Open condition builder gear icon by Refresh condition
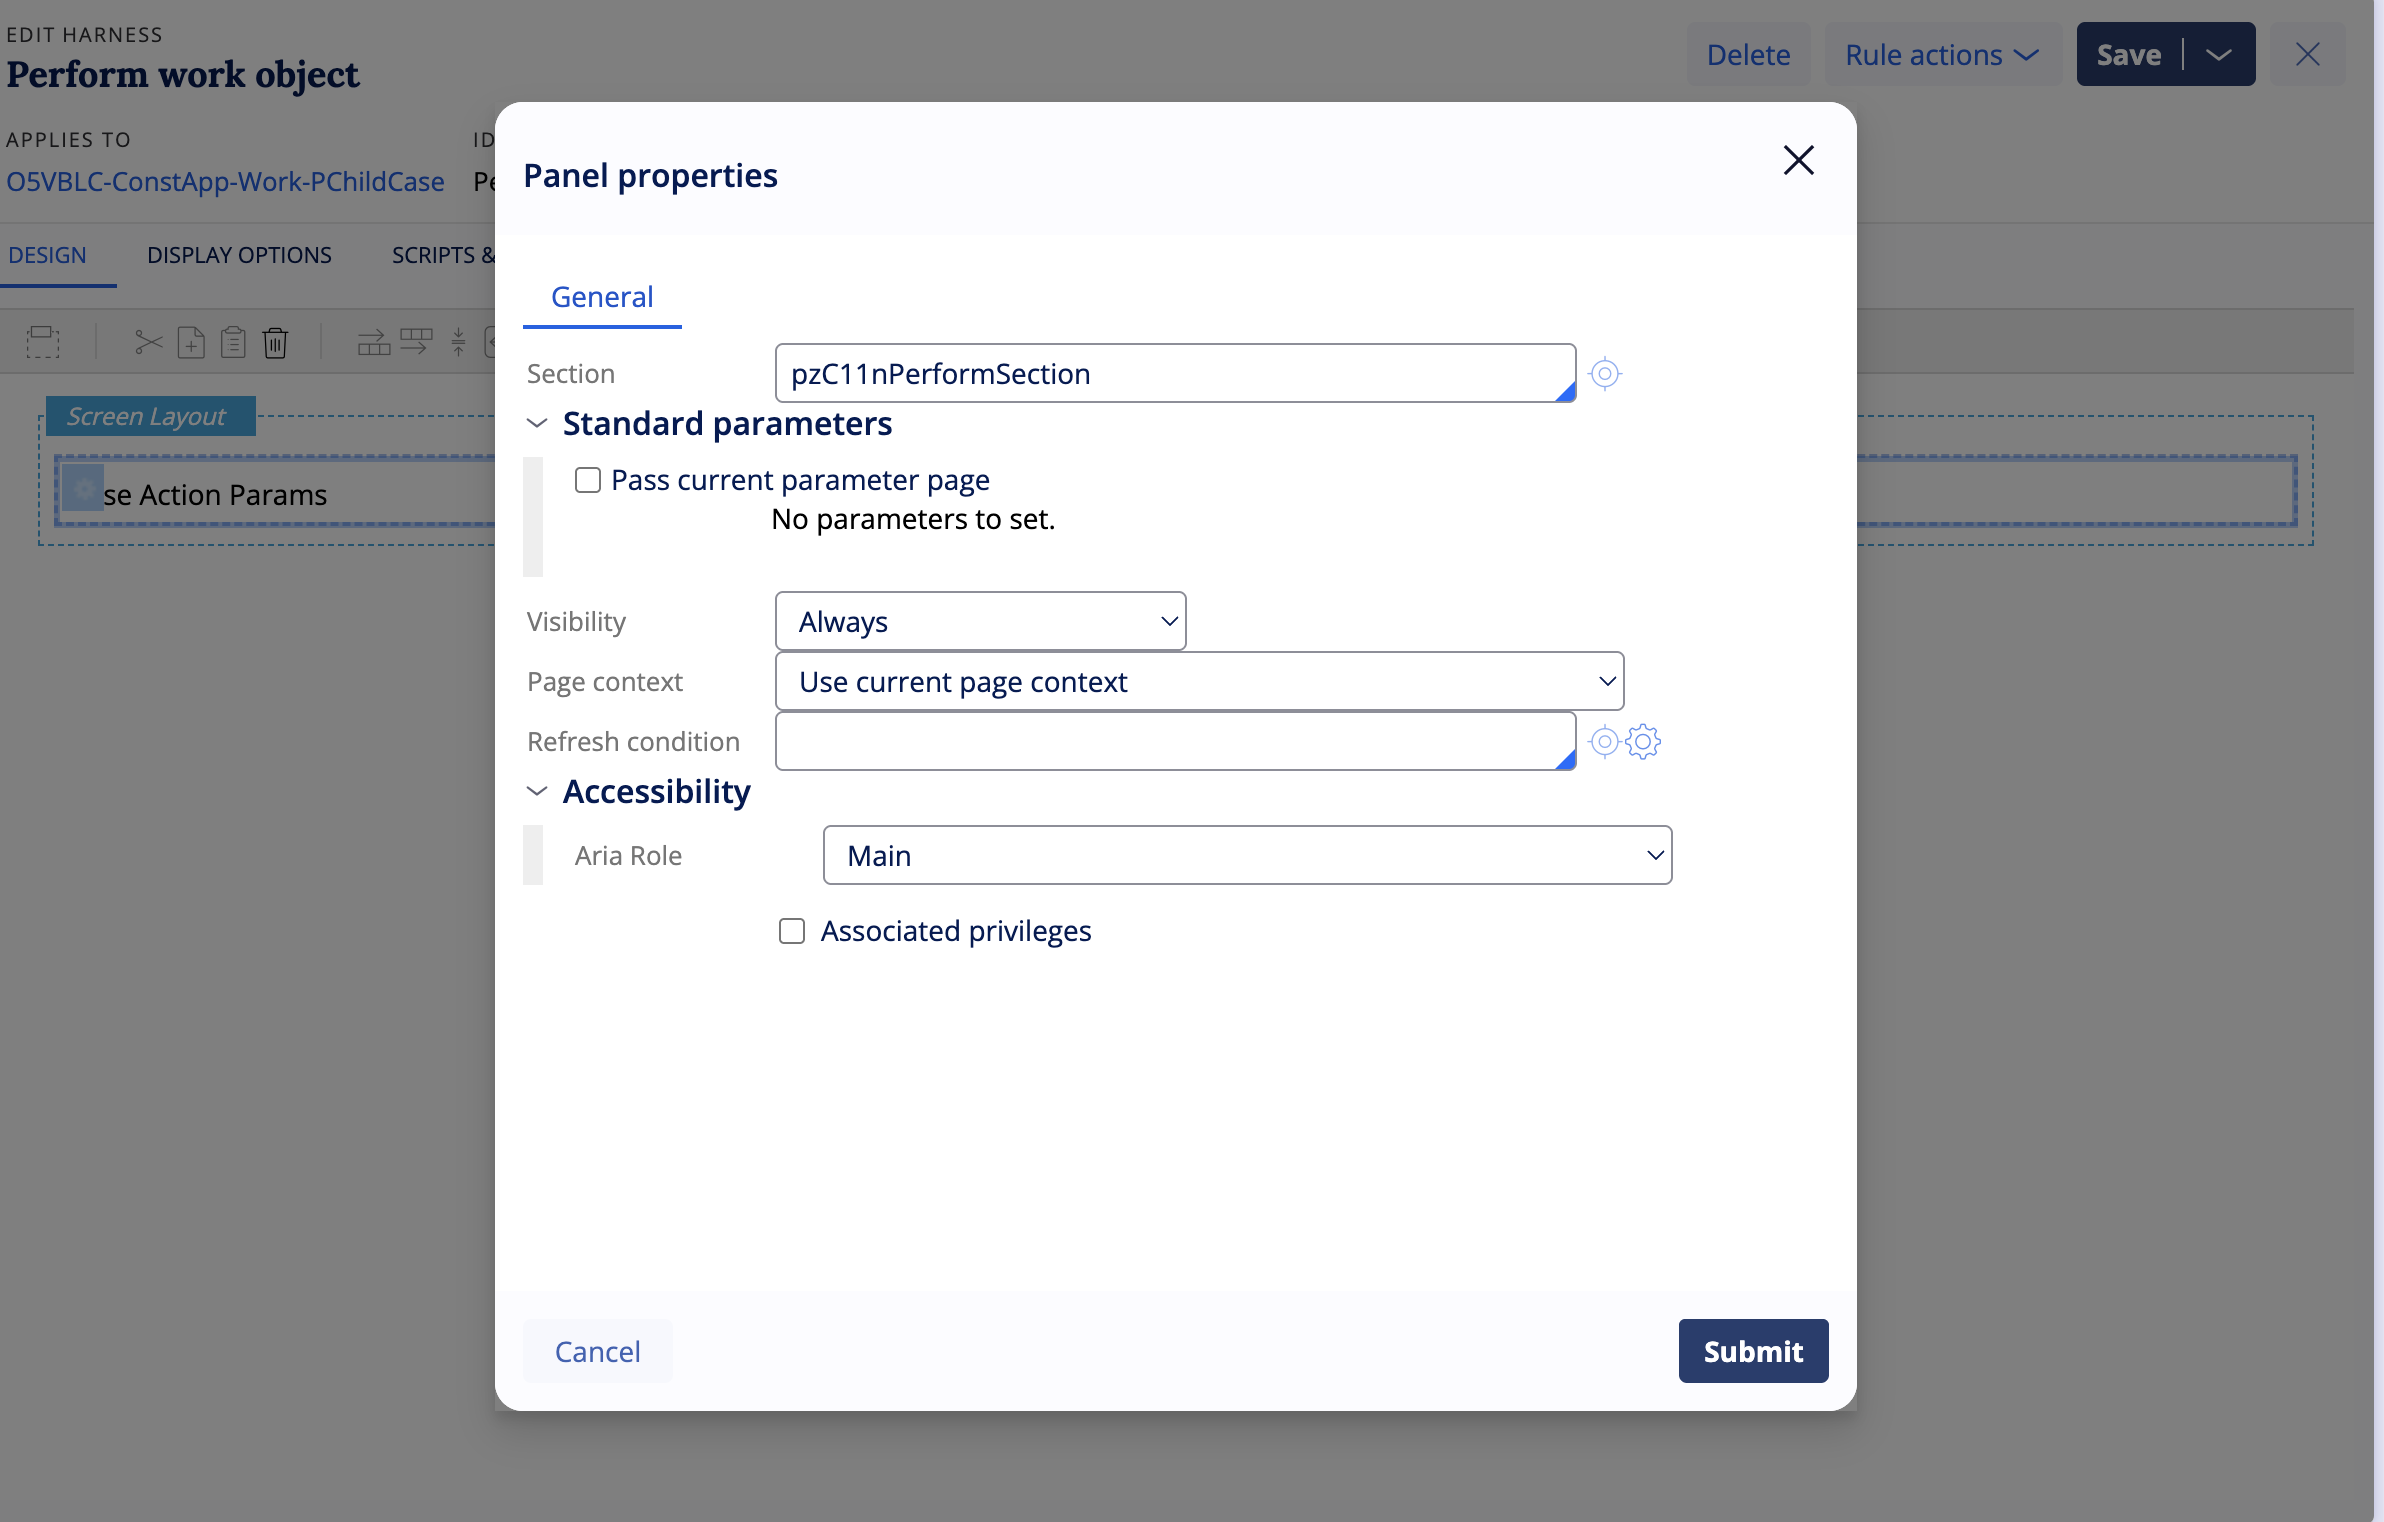 pos(1643,741)
